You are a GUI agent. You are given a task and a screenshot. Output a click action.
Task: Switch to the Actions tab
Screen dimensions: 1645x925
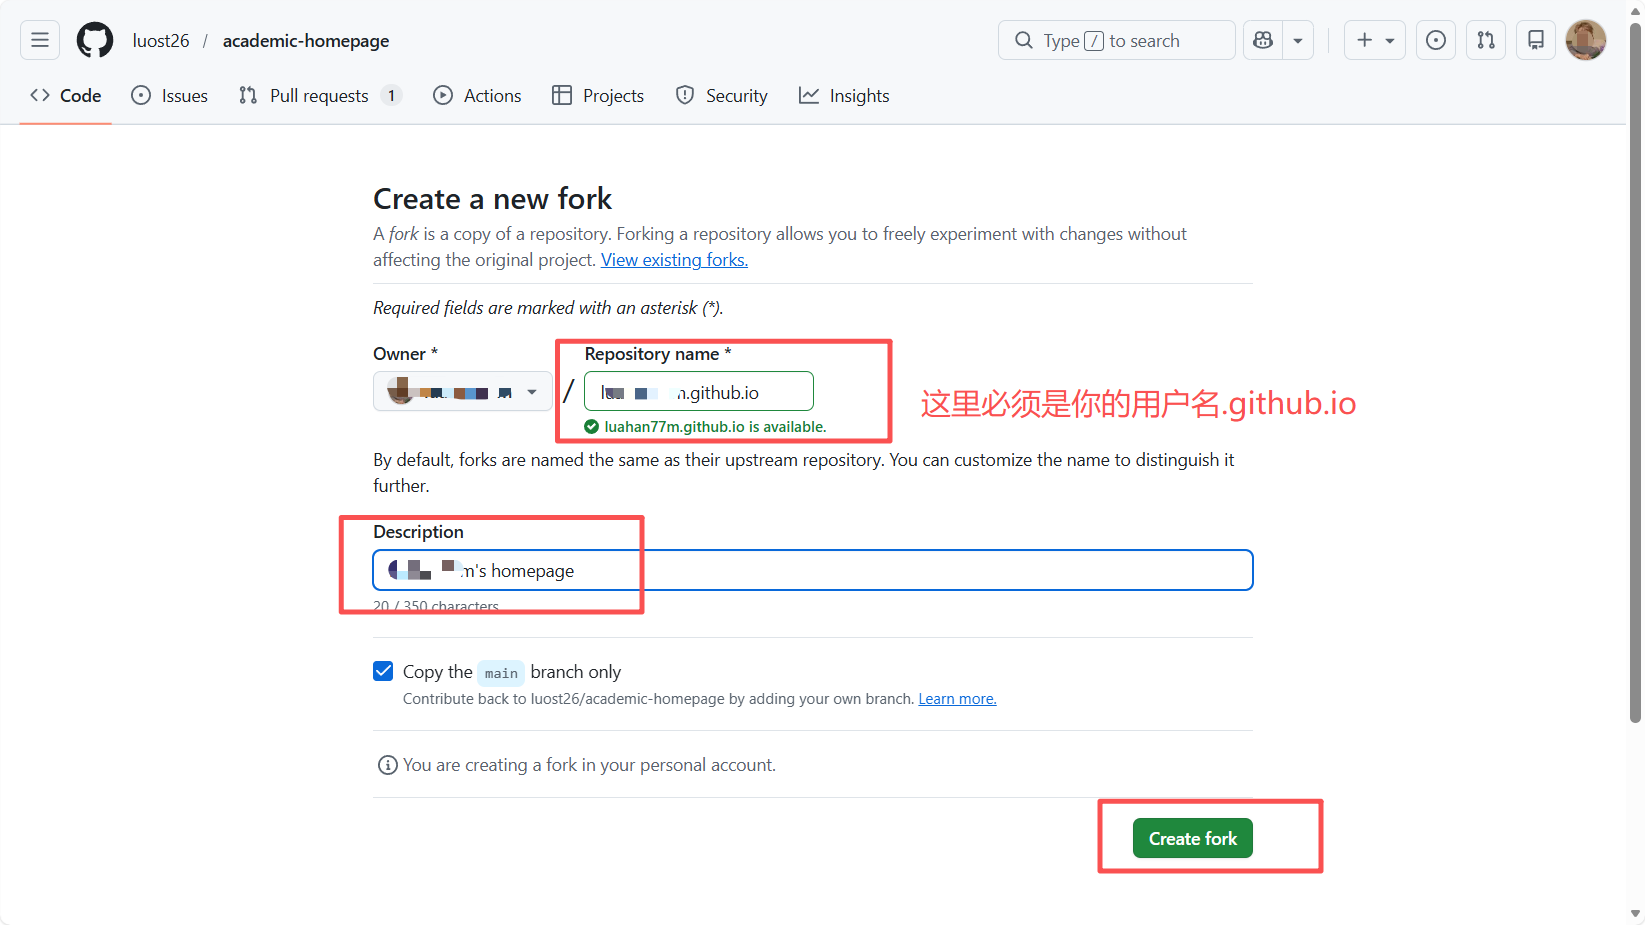point(477,96)
